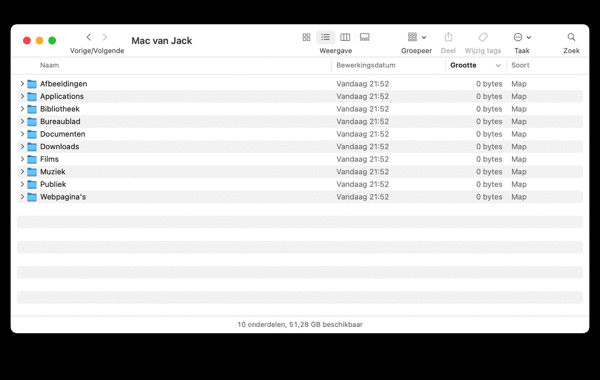Click the Bibliotheek folder icon
Image resolution: width=600 pixels, height=380 pixels.
[32, 109]
